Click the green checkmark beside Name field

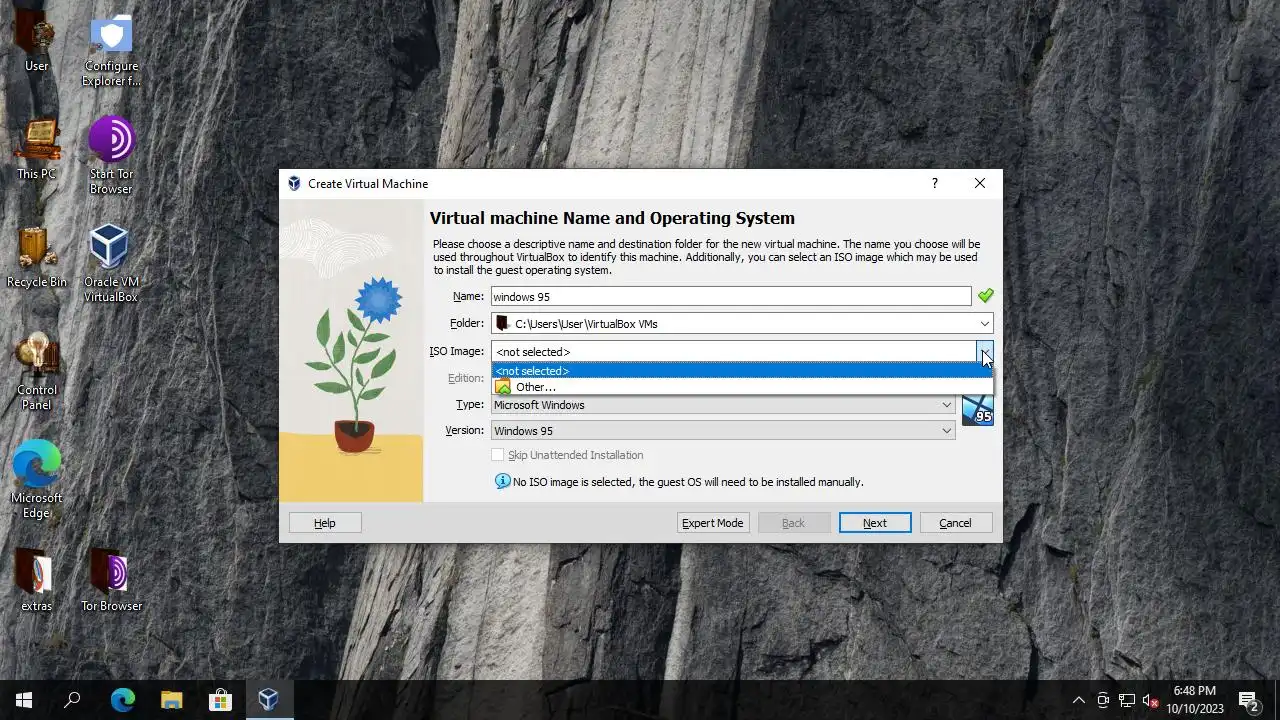[x=986, y=296]
